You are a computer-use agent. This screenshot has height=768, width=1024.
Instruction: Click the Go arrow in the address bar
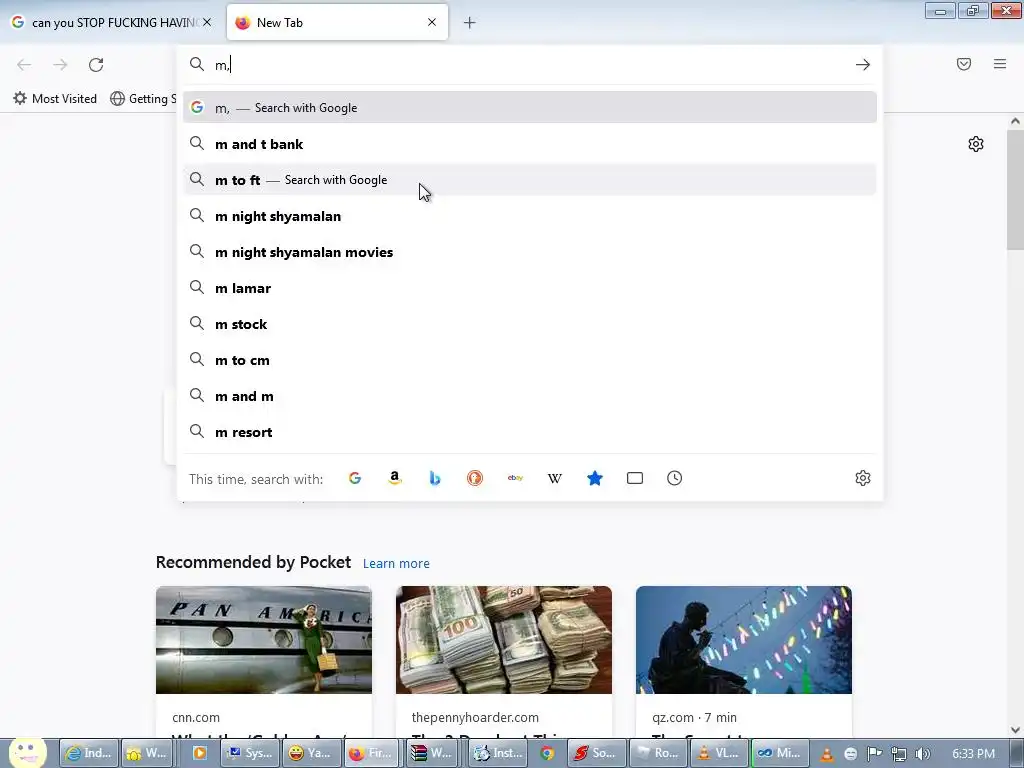pos(863,64)
